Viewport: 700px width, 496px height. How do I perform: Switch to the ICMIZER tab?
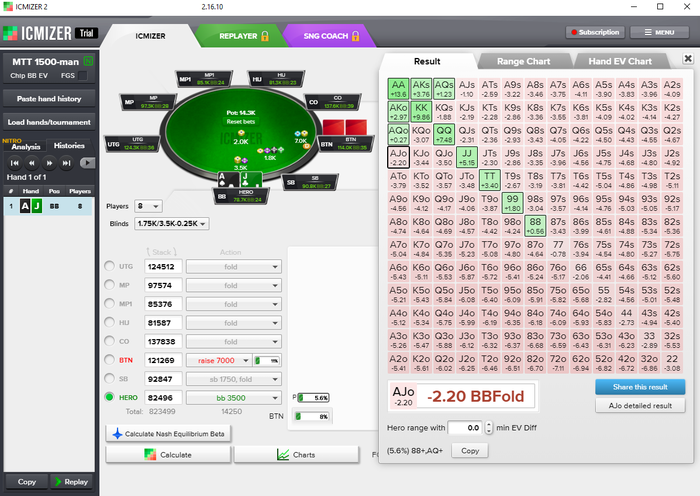[x=150, y=36]
